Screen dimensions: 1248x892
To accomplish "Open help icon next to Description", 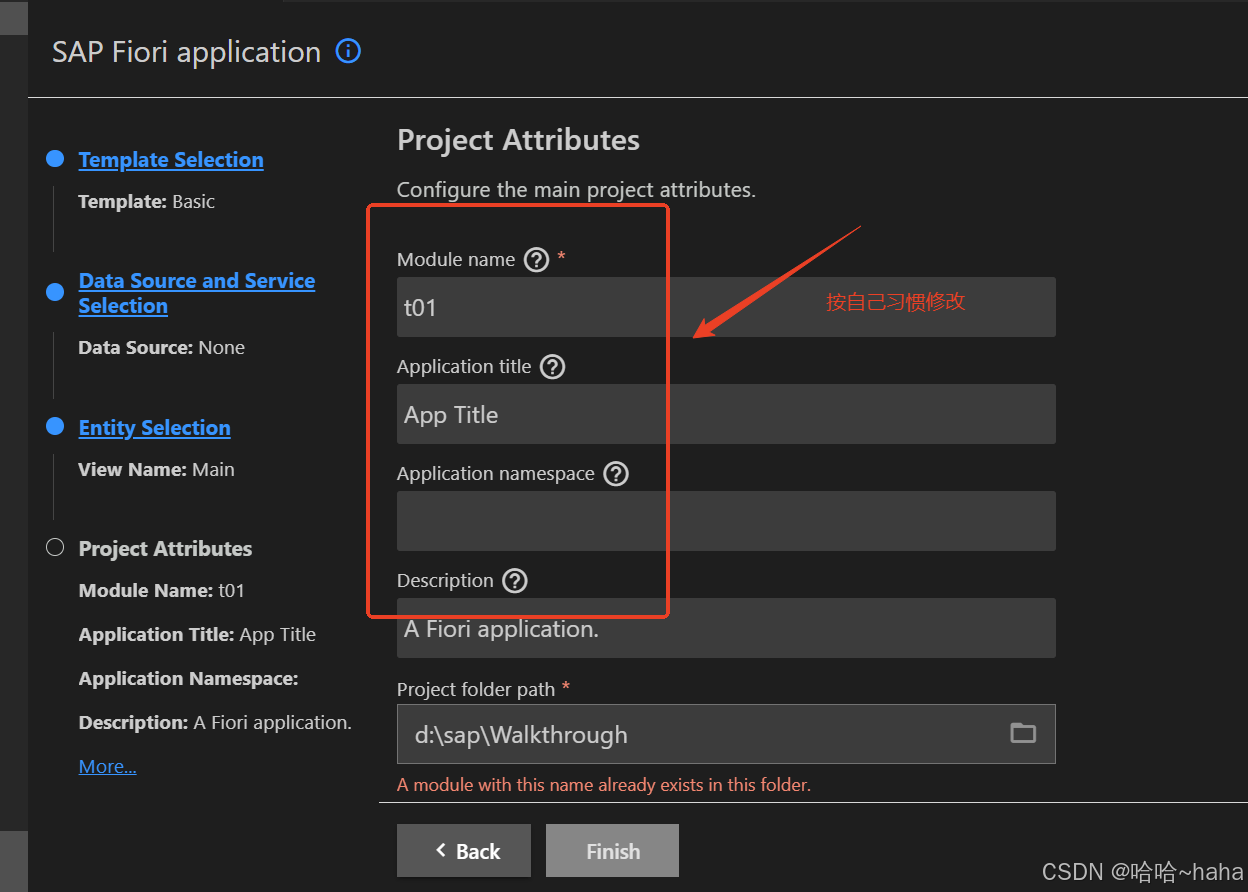I will tap(515, 581).
